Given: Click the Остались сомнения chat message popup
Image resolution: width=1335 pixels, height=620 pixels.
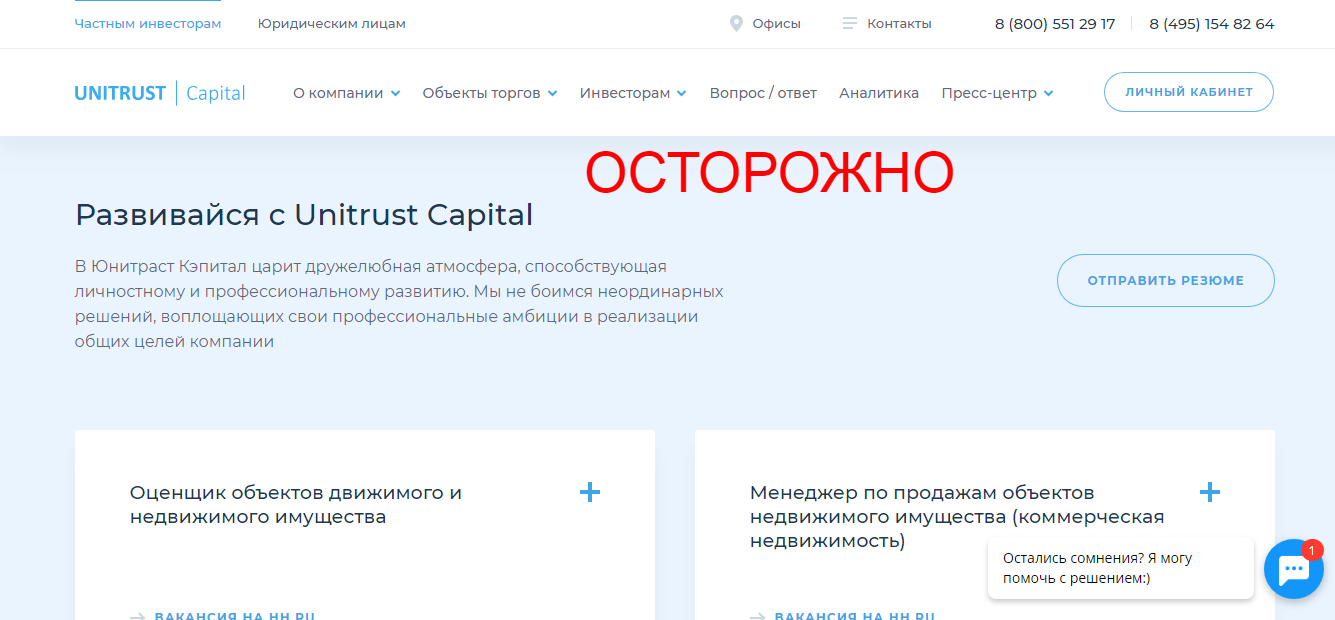Looking at the screenshot, I should coord(1121,568).
